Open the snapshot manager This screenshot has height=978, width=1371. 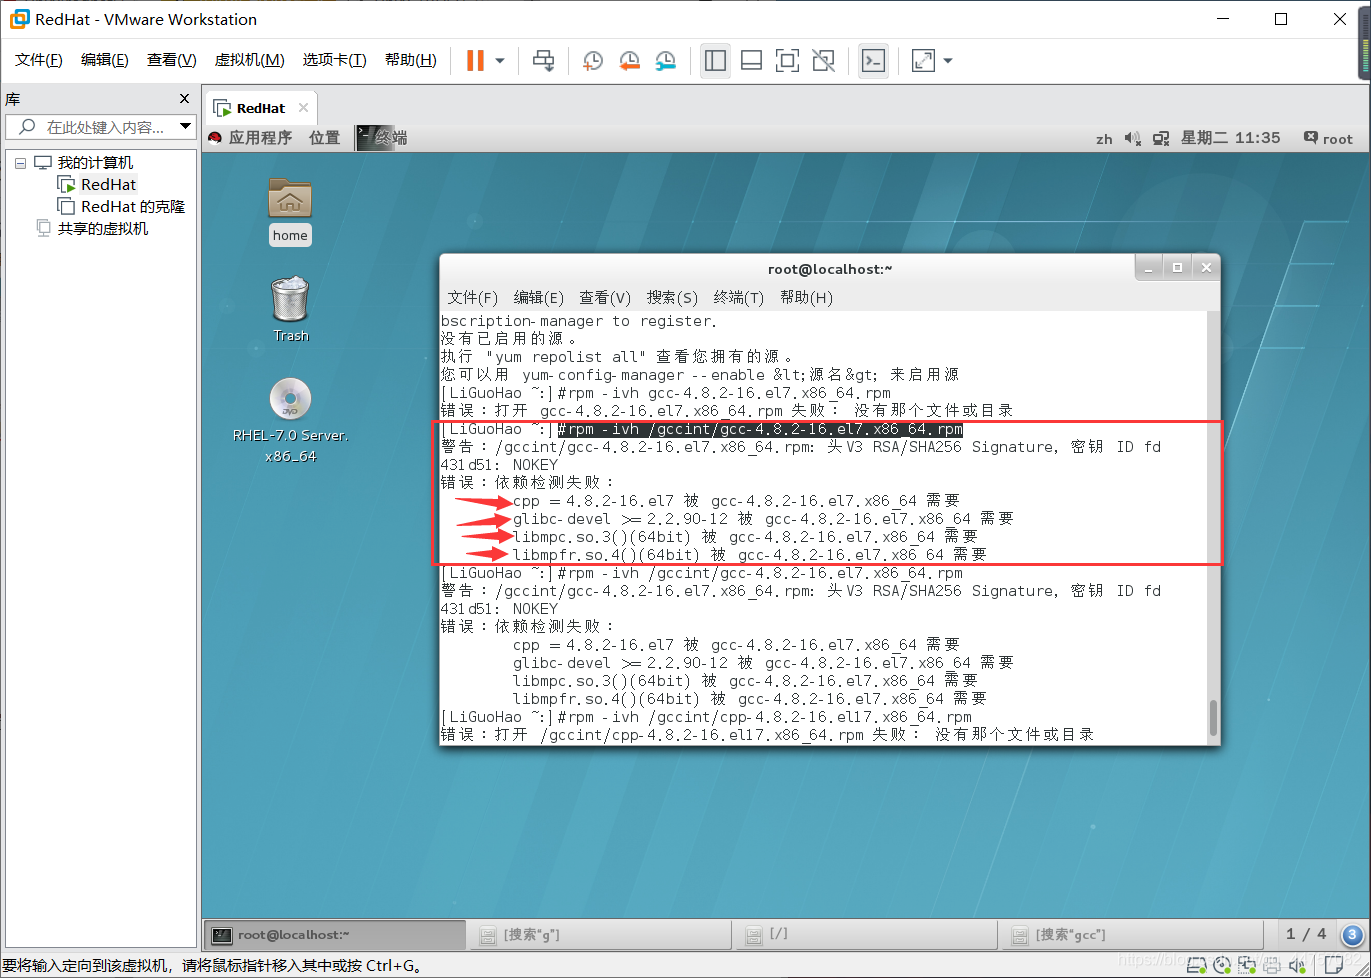[x=665, y=61]
